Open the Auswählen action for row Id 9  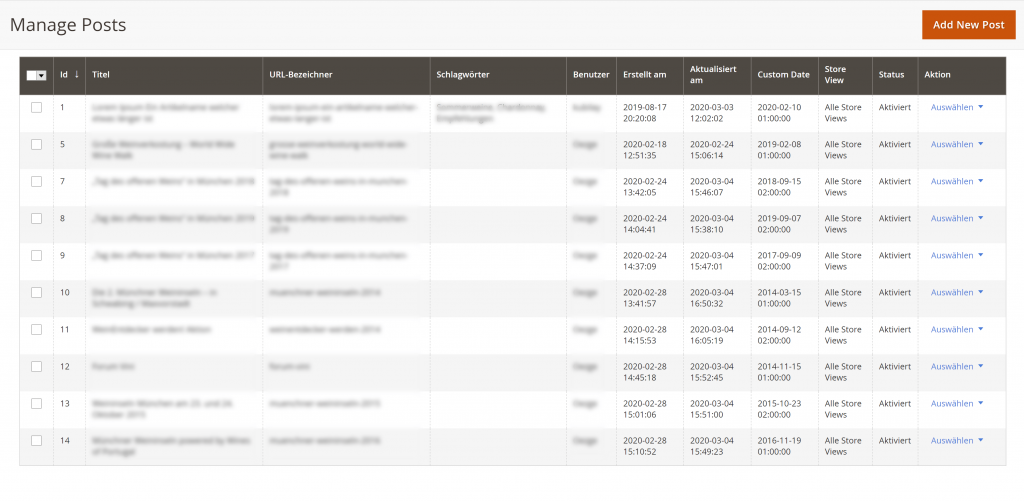957,255
